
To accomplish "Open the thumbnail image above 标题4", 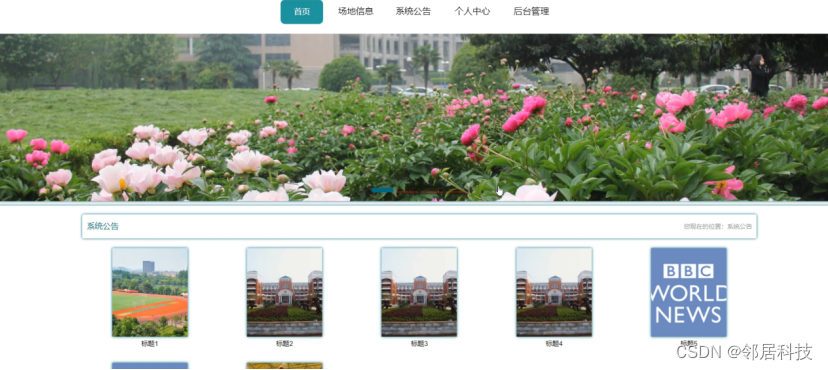I will click(x=554, y=292).
